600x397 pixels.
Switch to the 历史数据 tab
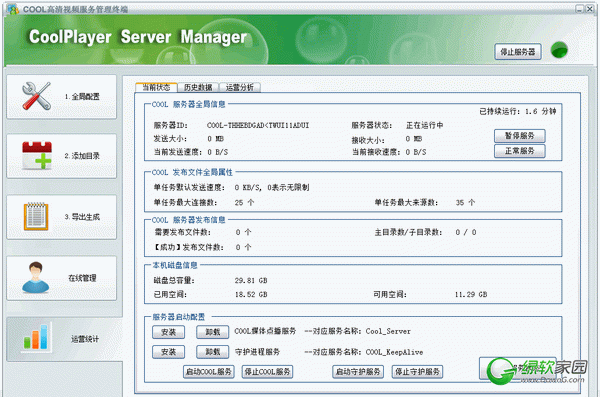click(x=198, y=87)
